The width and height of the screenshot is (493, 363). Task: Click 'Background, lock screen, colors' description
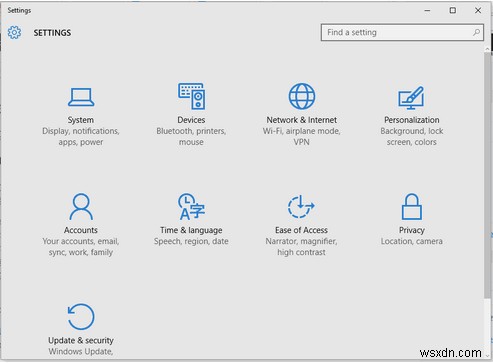(412, 137)
